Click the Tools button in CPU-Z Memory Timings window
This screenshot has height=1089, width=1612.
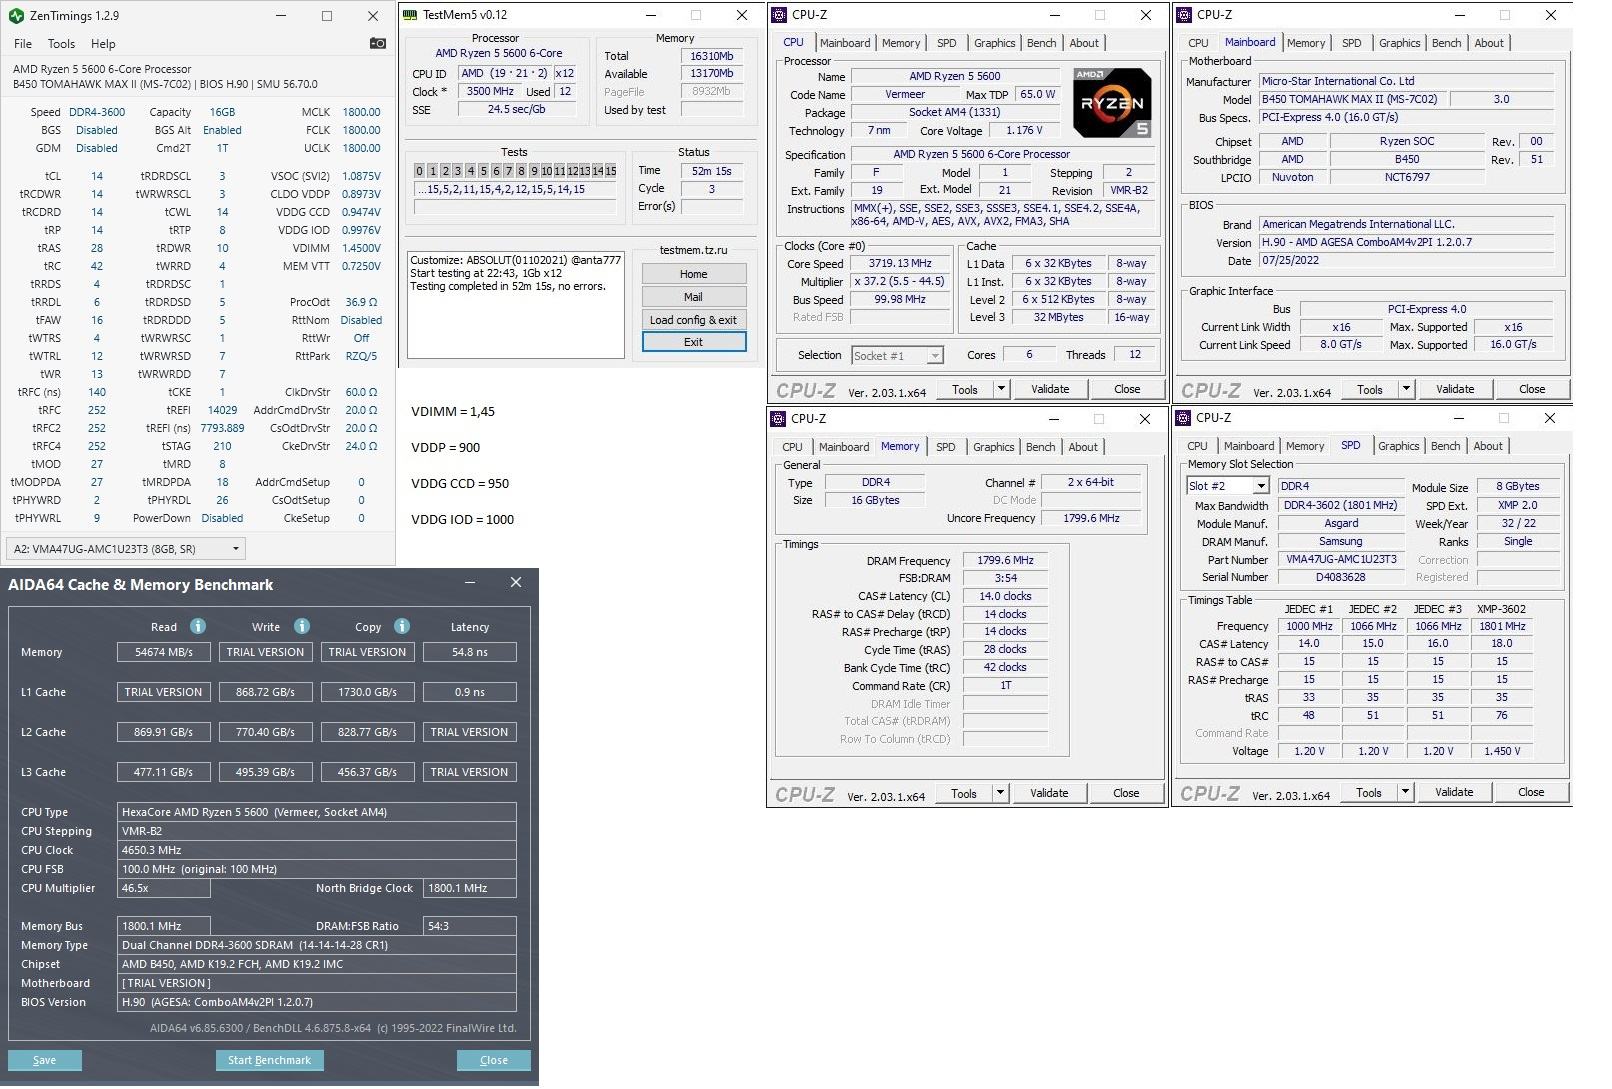[964, 793]
